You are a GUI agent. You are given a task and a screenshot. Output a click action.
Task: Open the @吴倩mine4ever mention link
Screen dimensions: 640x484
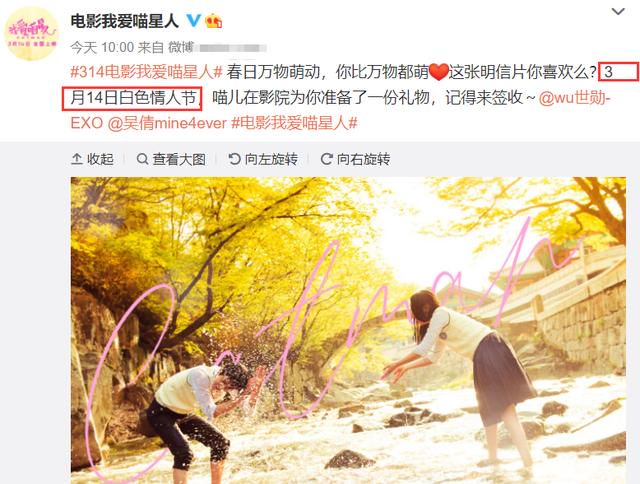[167, 123]
